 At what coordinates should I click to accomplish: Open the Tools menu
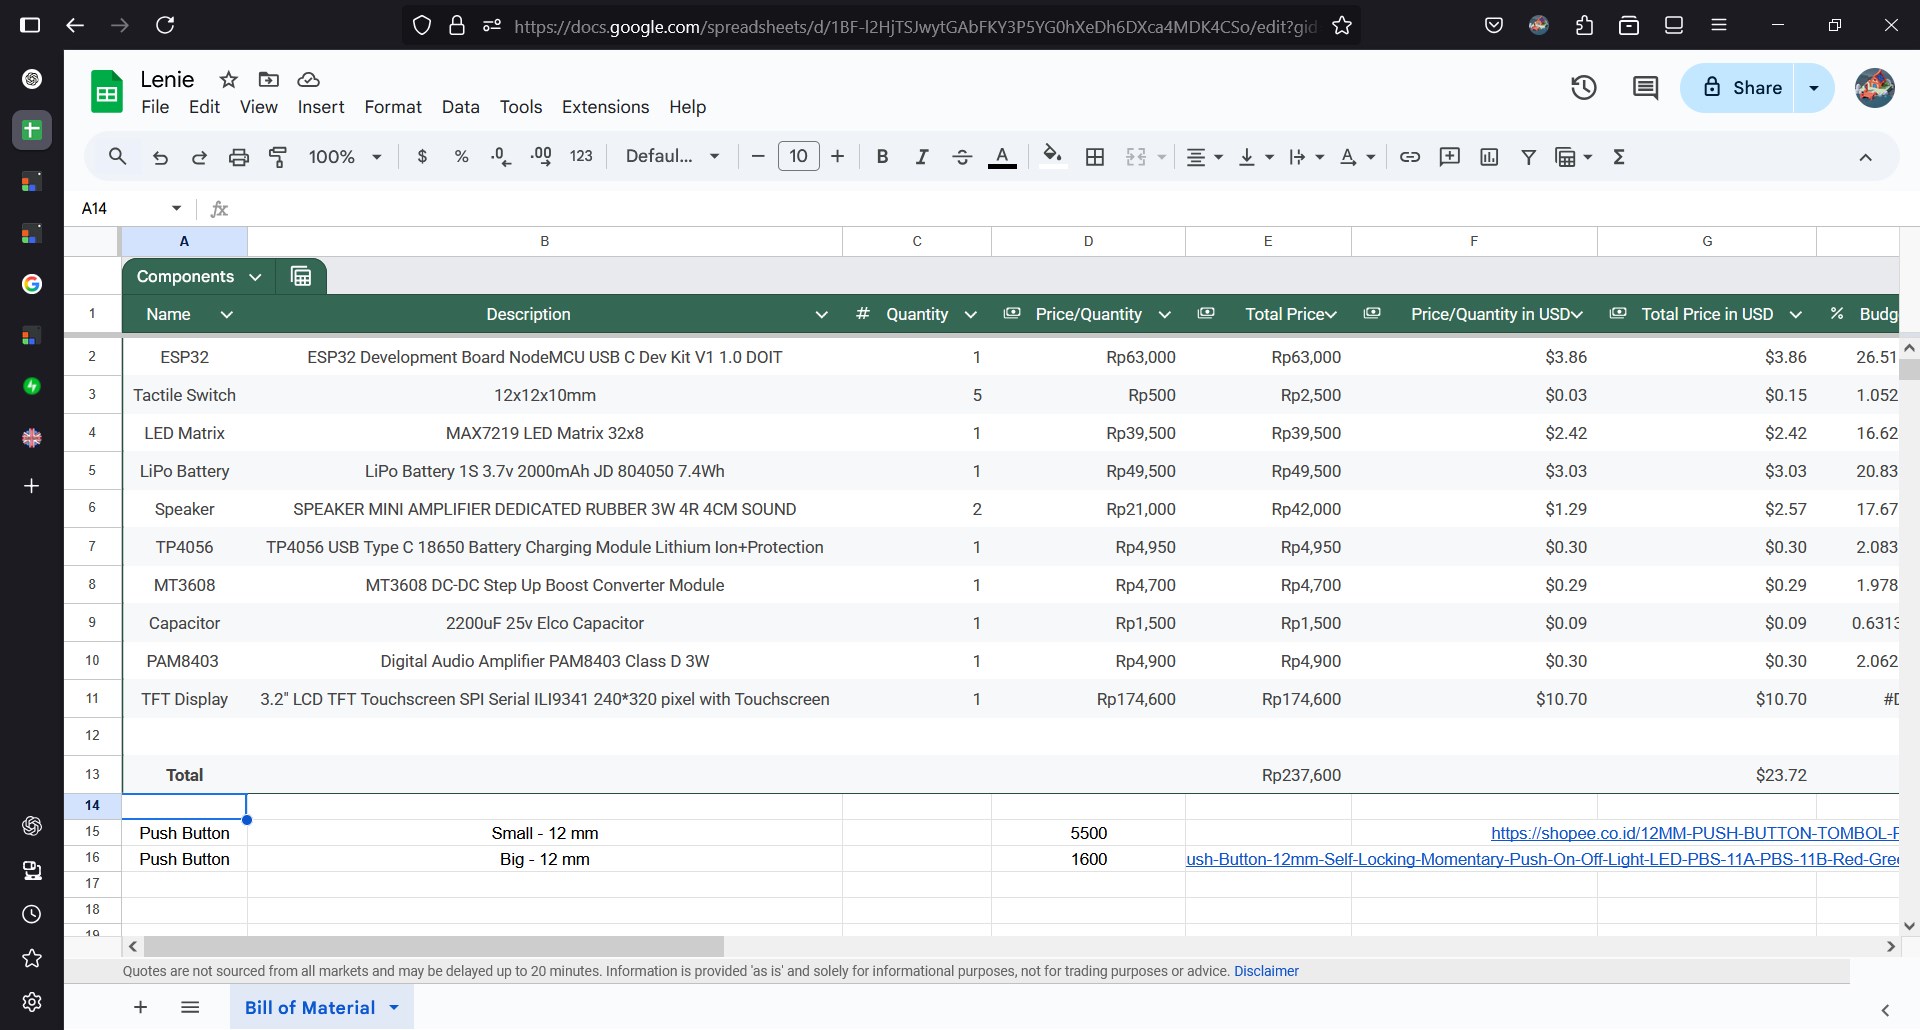(521, 107)
